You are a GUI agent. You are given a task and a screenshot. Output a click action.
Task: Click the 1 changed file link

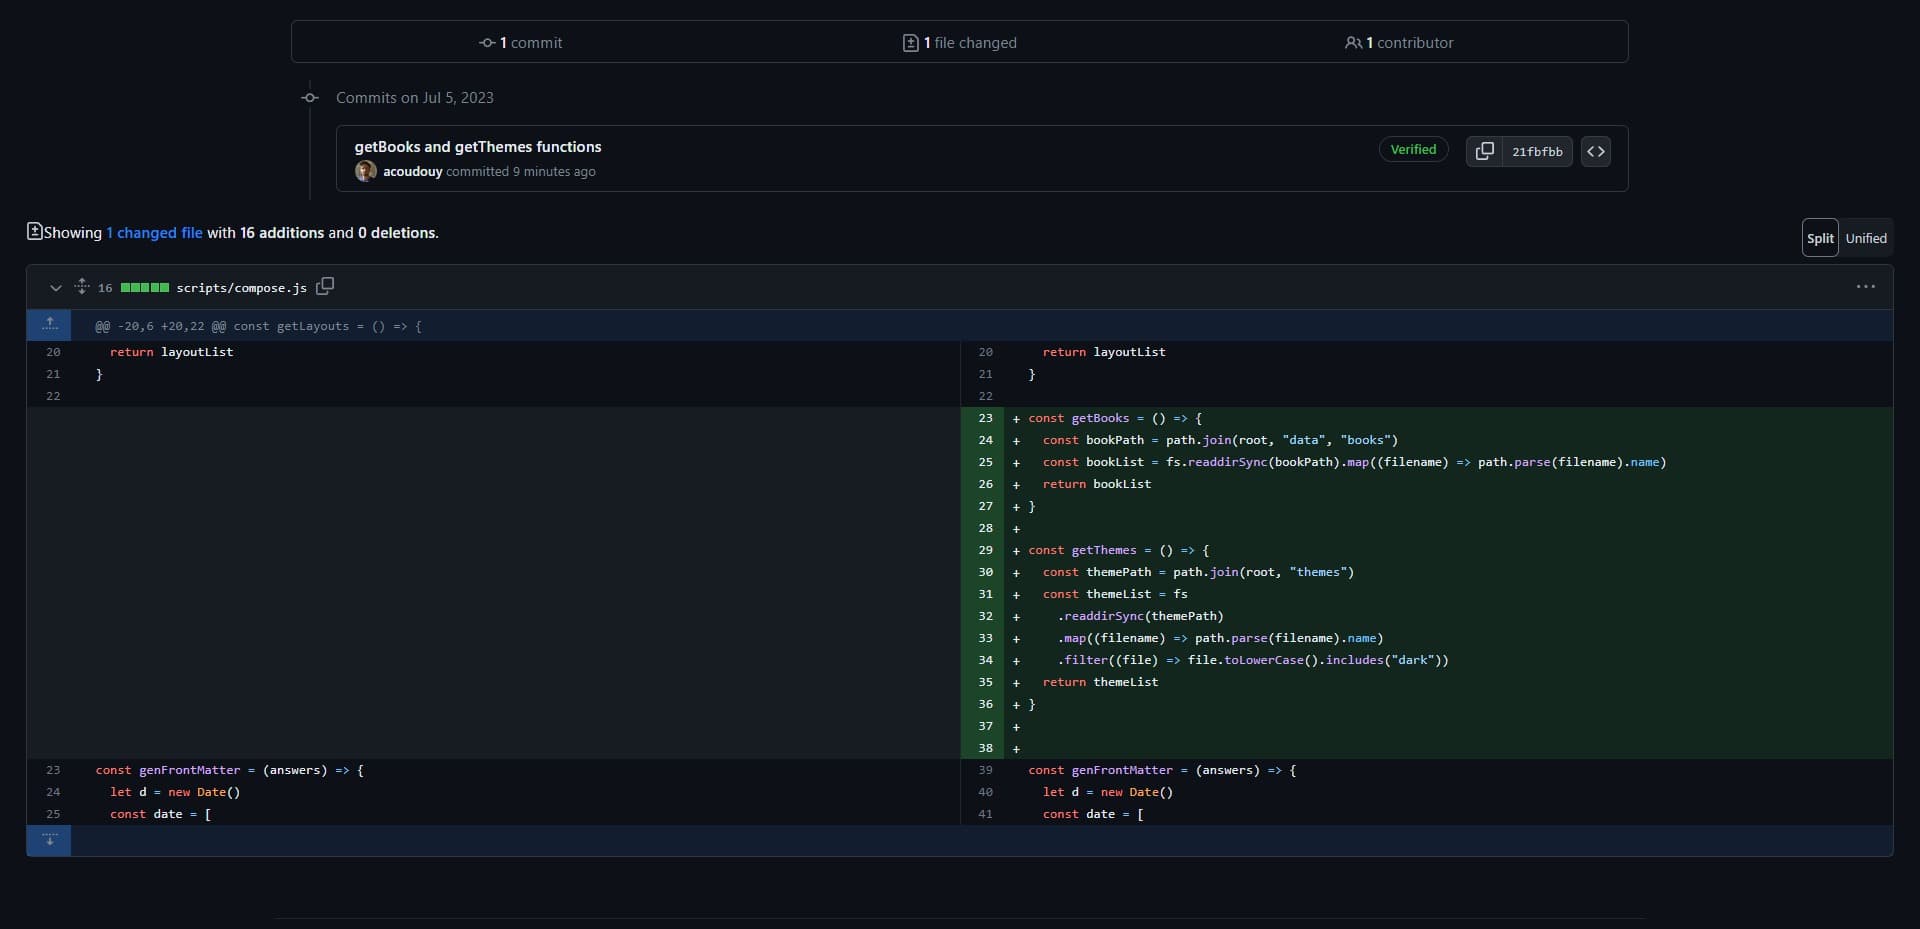point(155,233)
